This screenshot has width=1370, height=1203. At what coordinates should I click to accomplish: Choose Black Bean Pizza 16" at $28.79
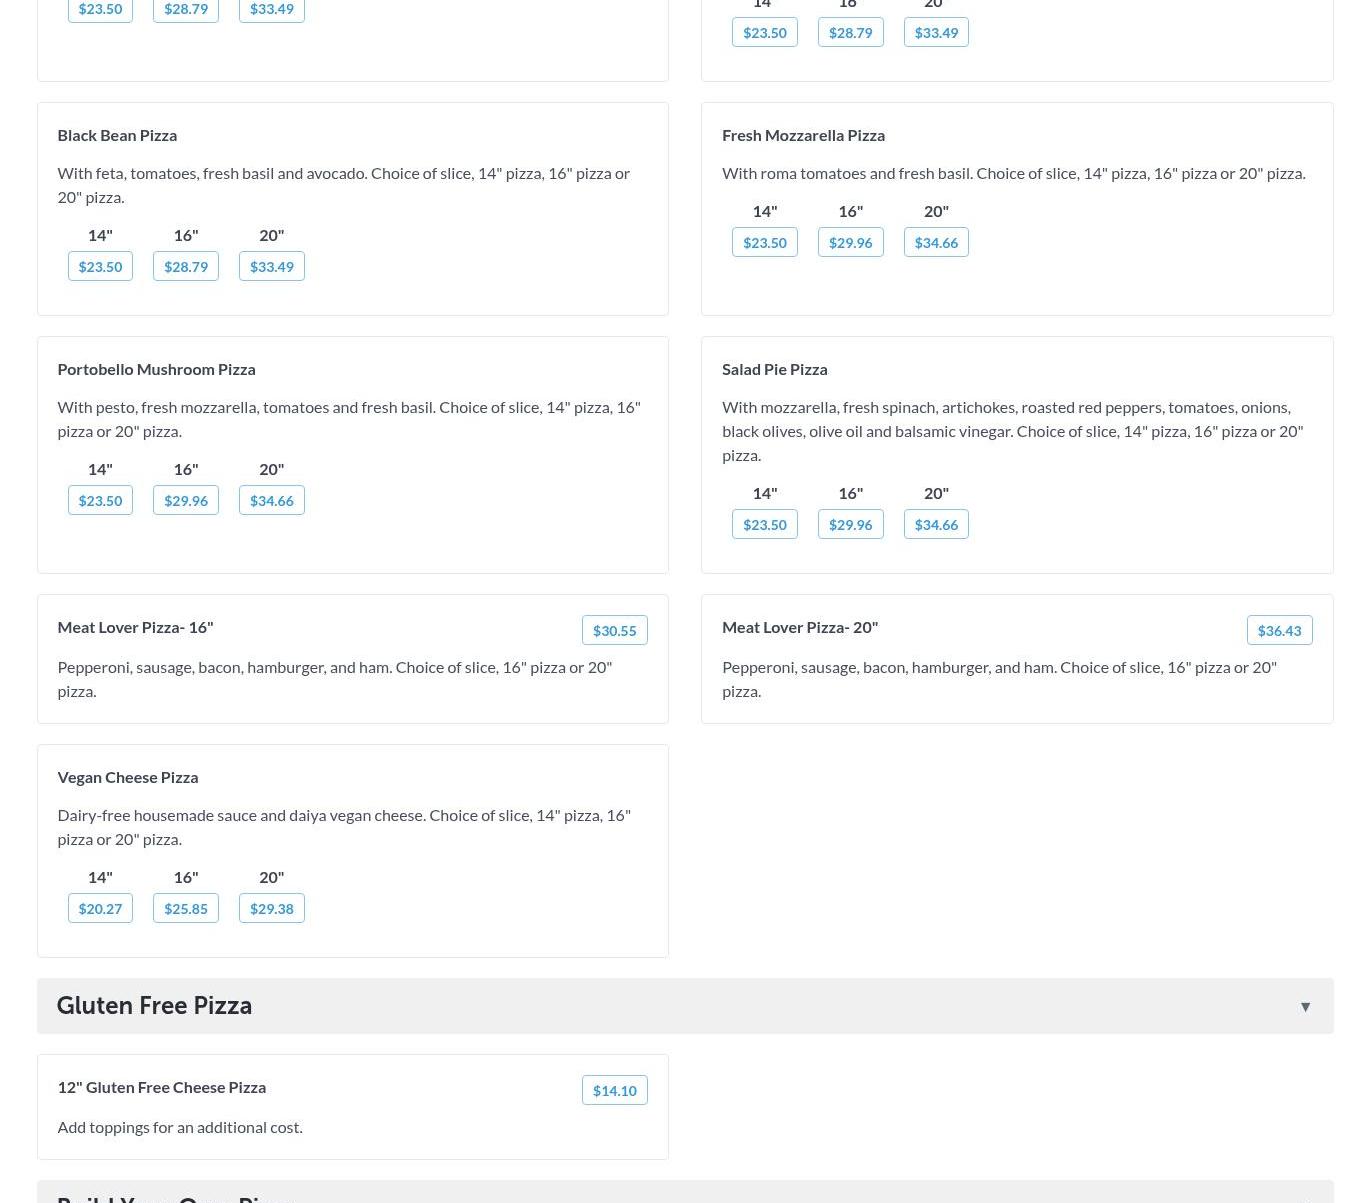coord(186,266)
